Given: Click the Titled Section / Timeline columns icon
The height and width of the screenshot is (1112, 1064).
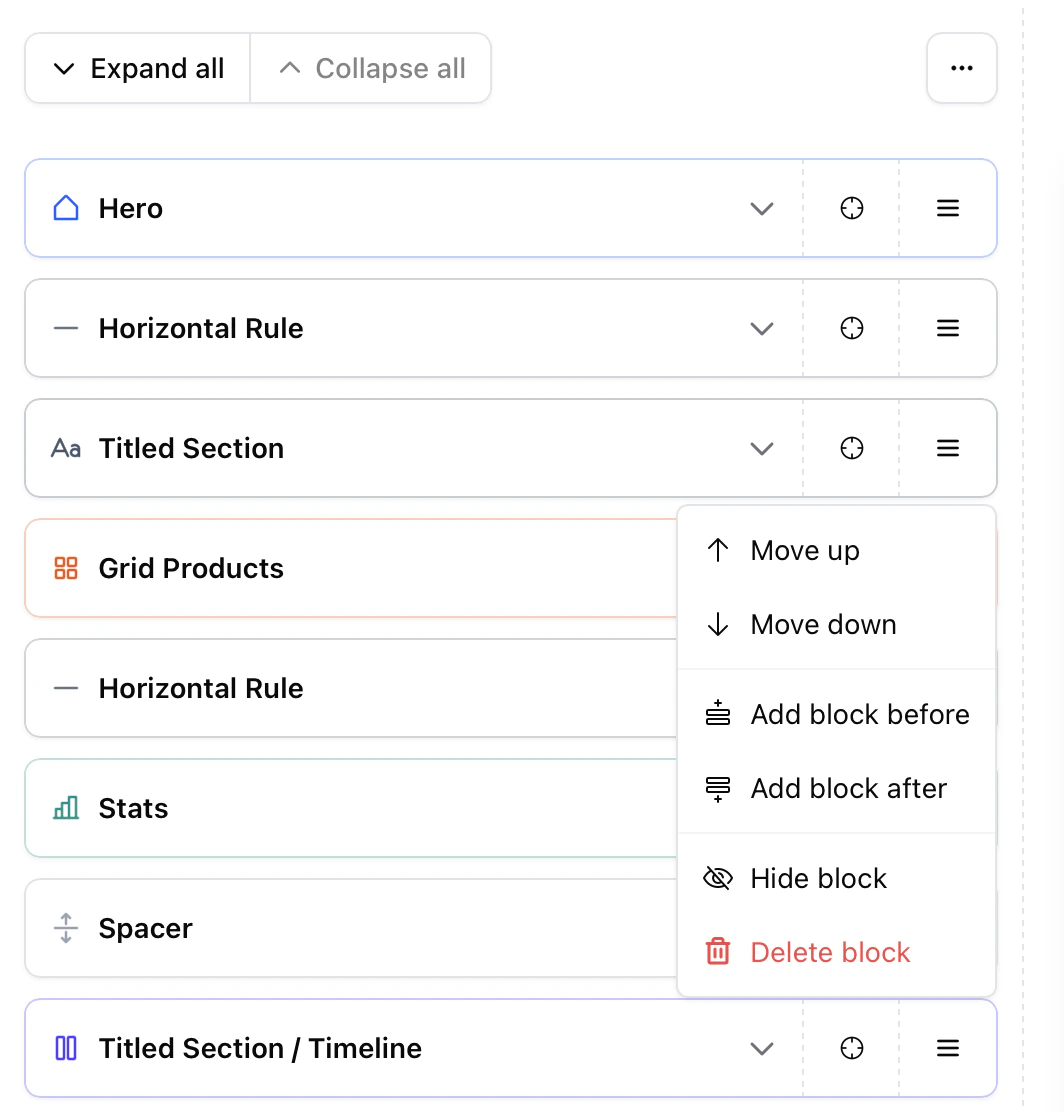Looking at the screenshot, I should point(65,1048).
